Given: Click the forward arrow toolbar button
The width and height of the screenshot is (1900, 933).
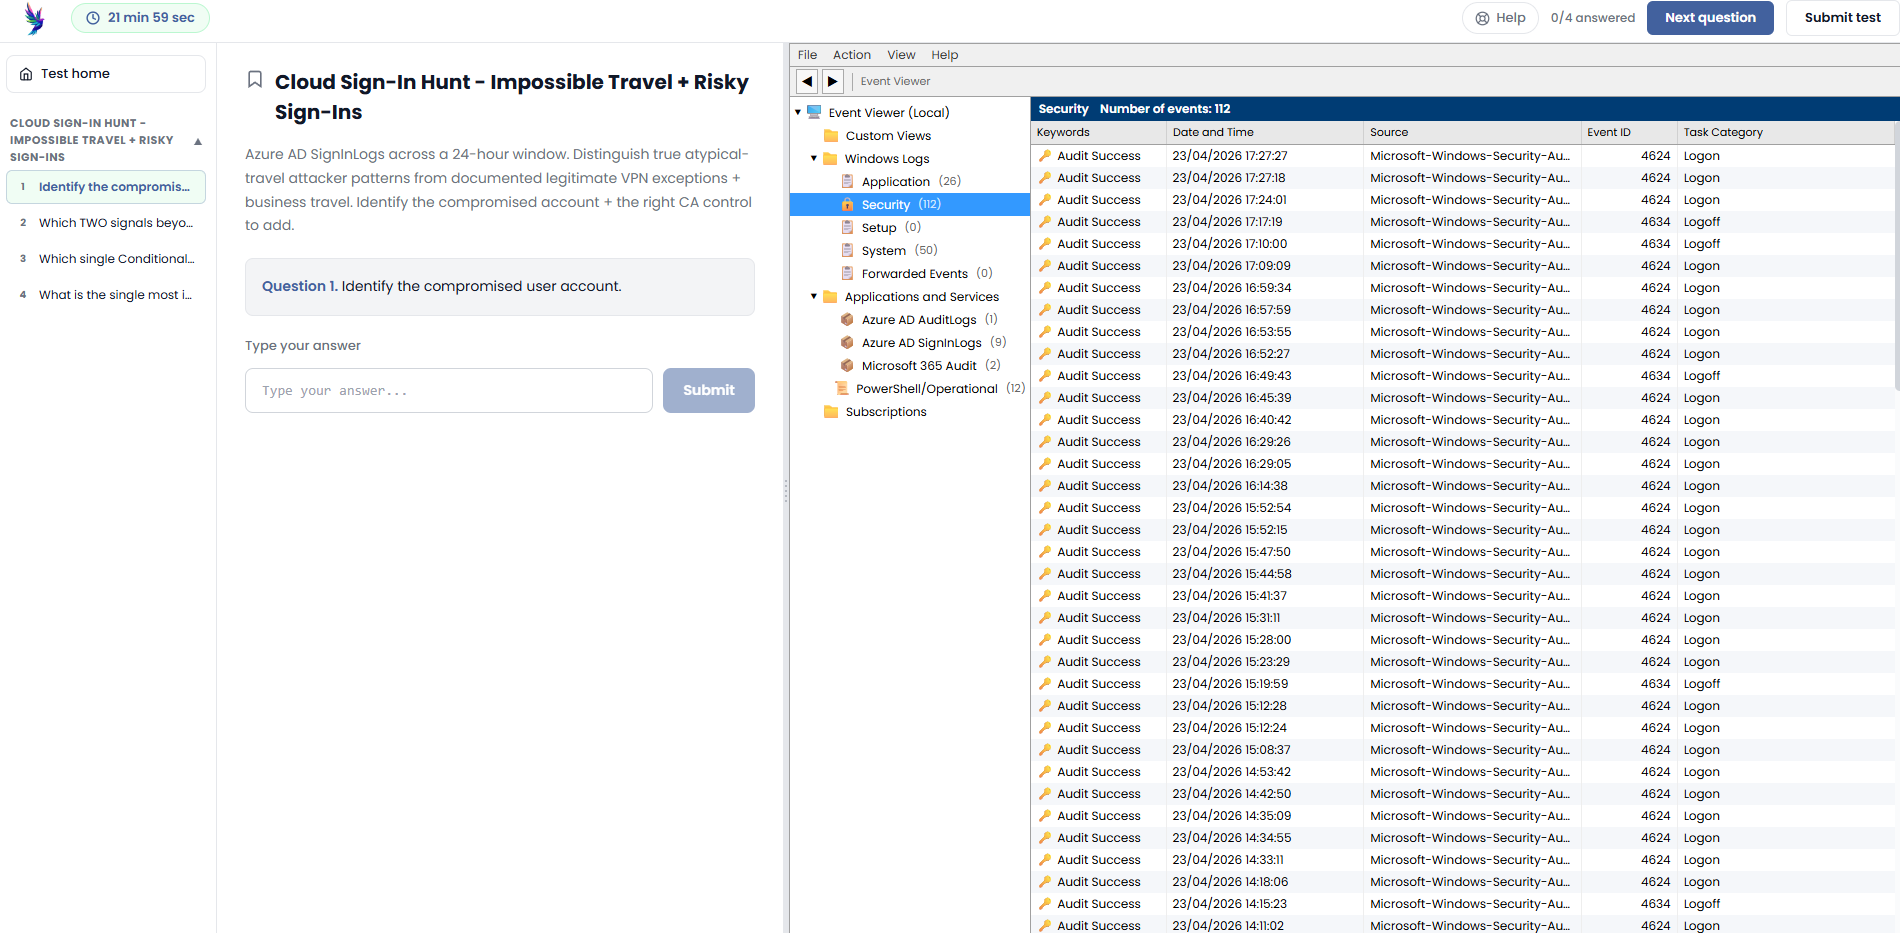Looking at the screenshot, I should click(x=833, y=81).
